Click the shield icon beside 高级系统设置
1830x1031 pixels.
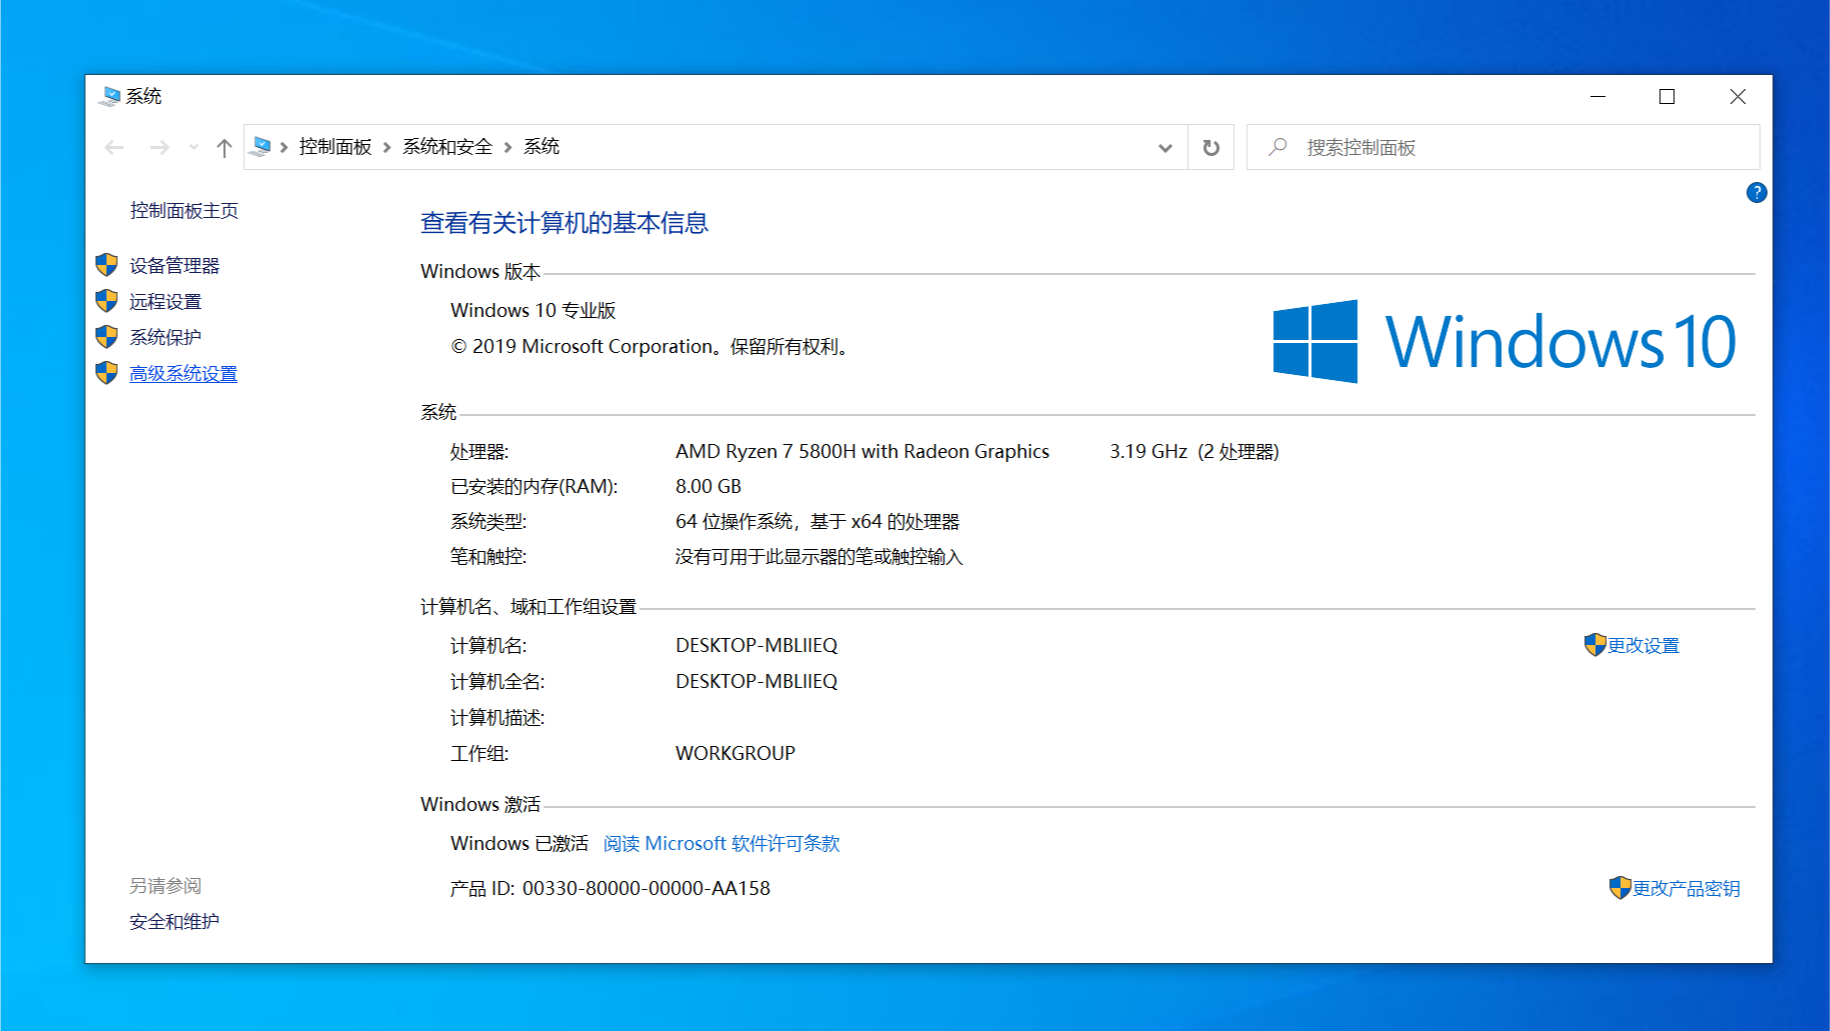[107, 373]
